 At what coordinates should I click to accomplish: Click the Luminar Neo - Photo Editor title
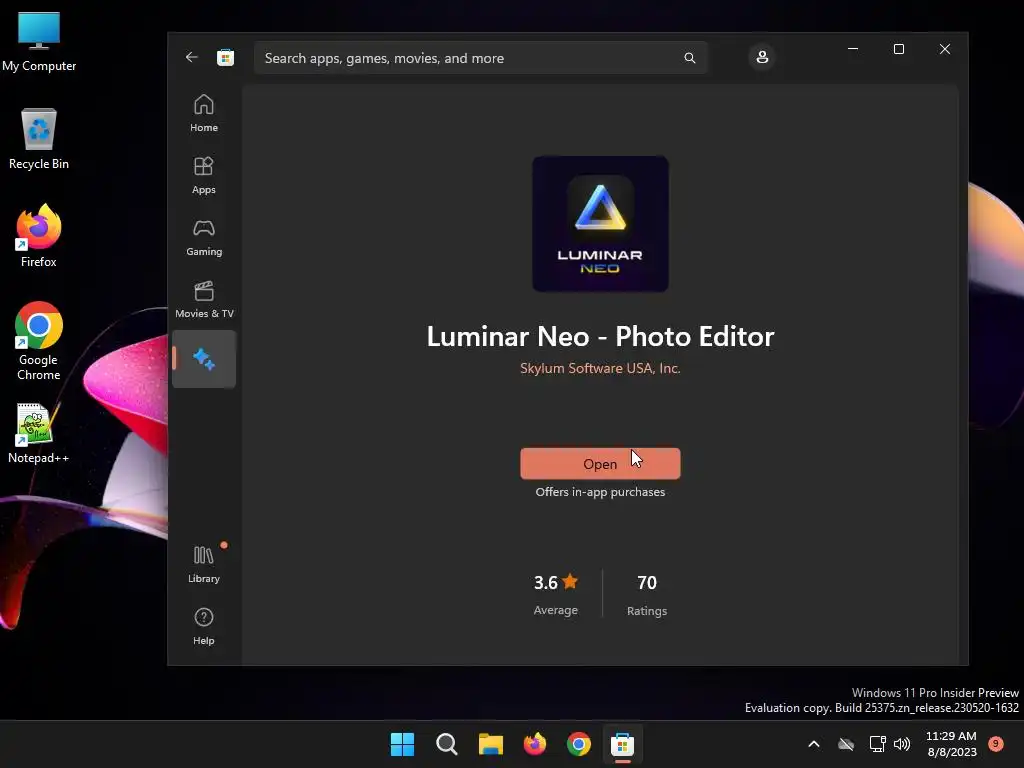click(600, 336)
